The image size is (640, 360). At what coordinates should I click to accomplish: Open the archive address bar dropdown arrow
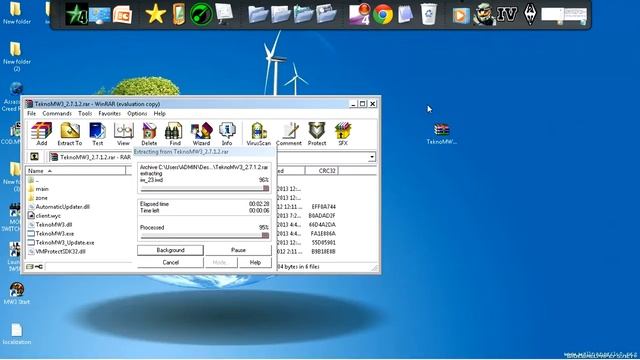372,157
